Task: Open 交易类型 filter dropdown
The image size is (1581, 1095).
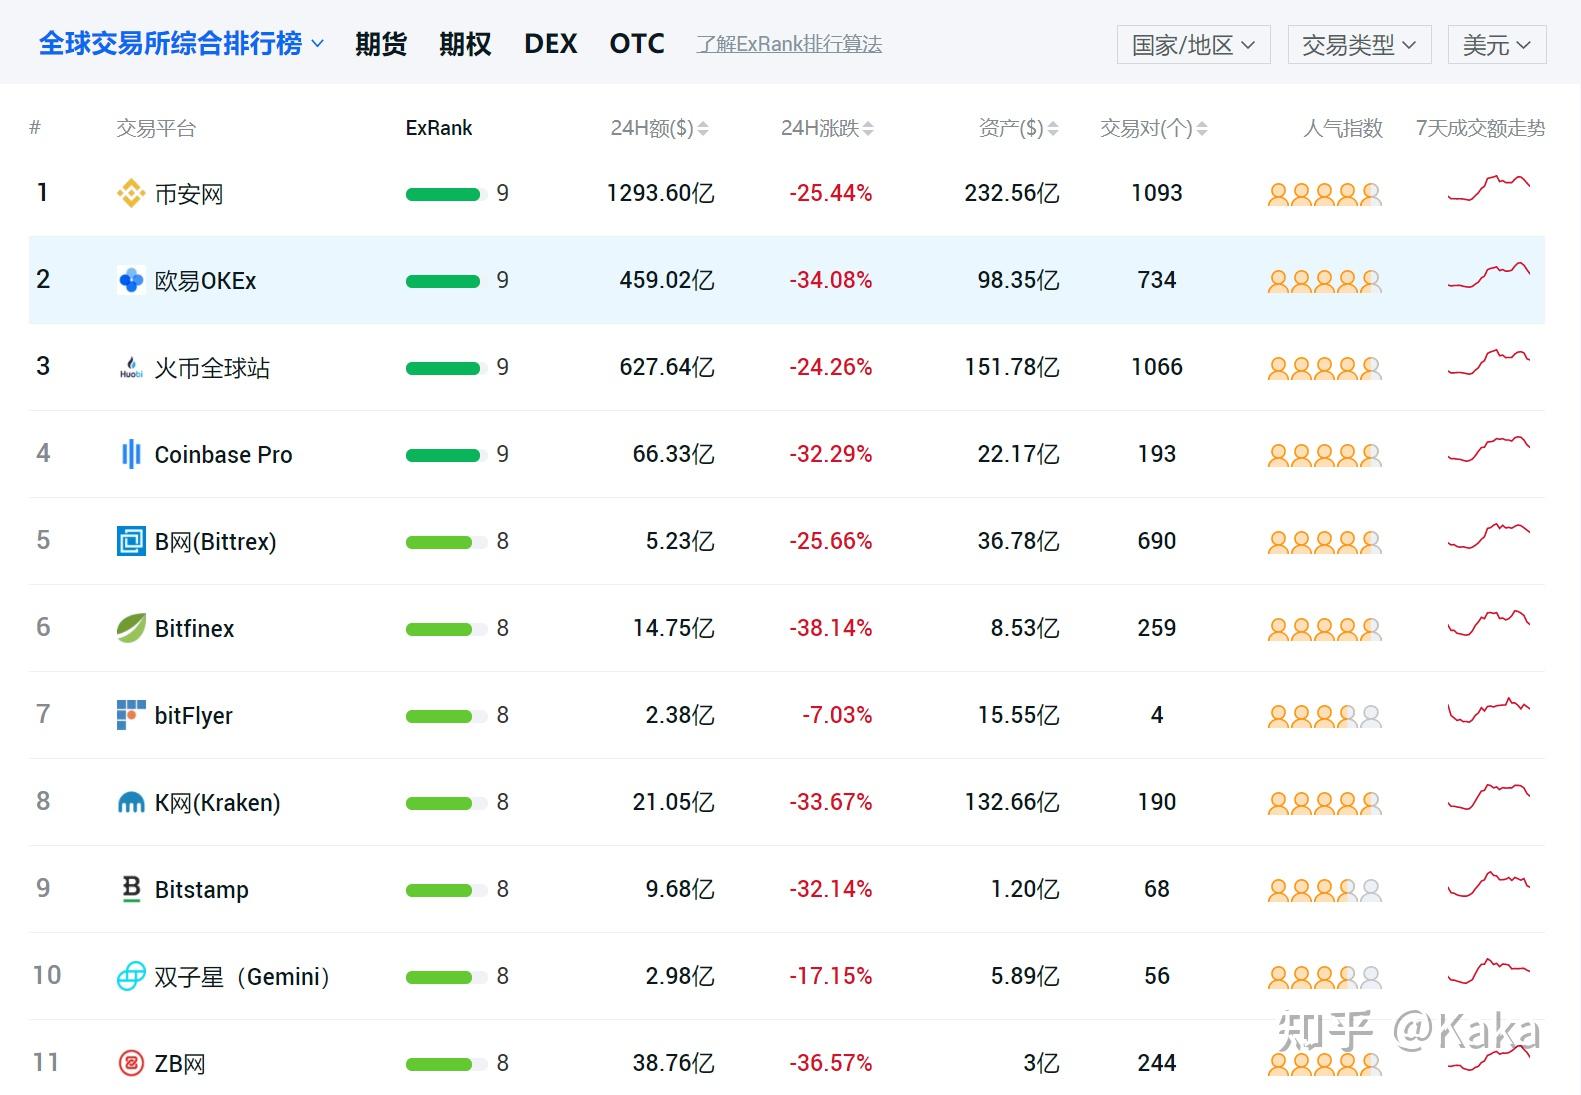Action: pos(1360,45)
